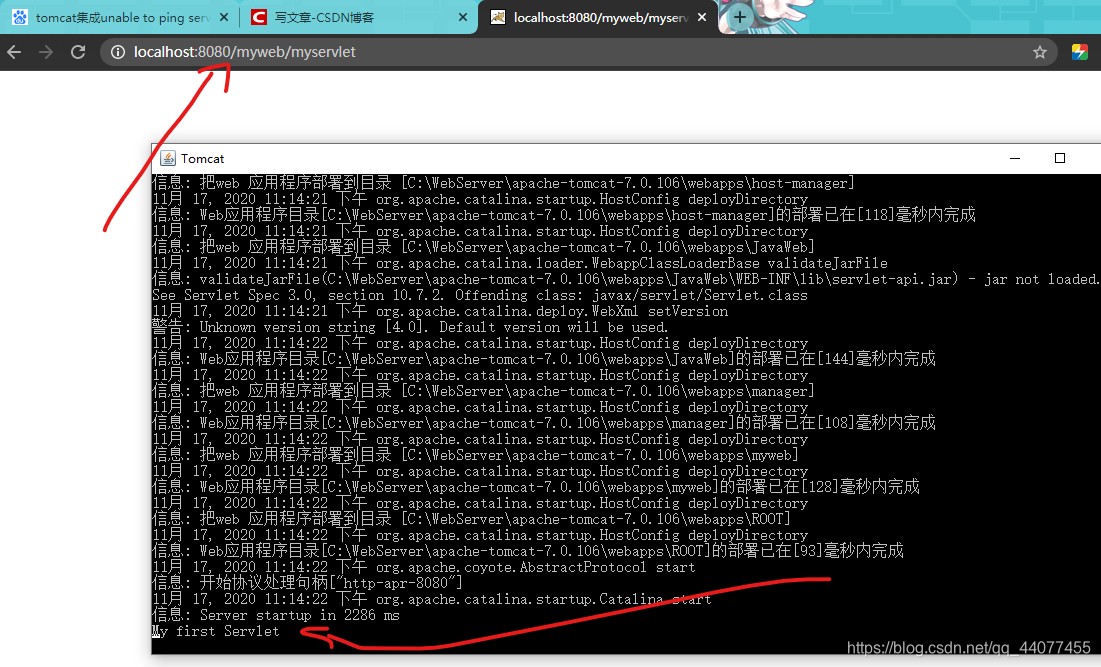Bookmark this page with the star icon

pyautogui.click(x=1040, y=52)
